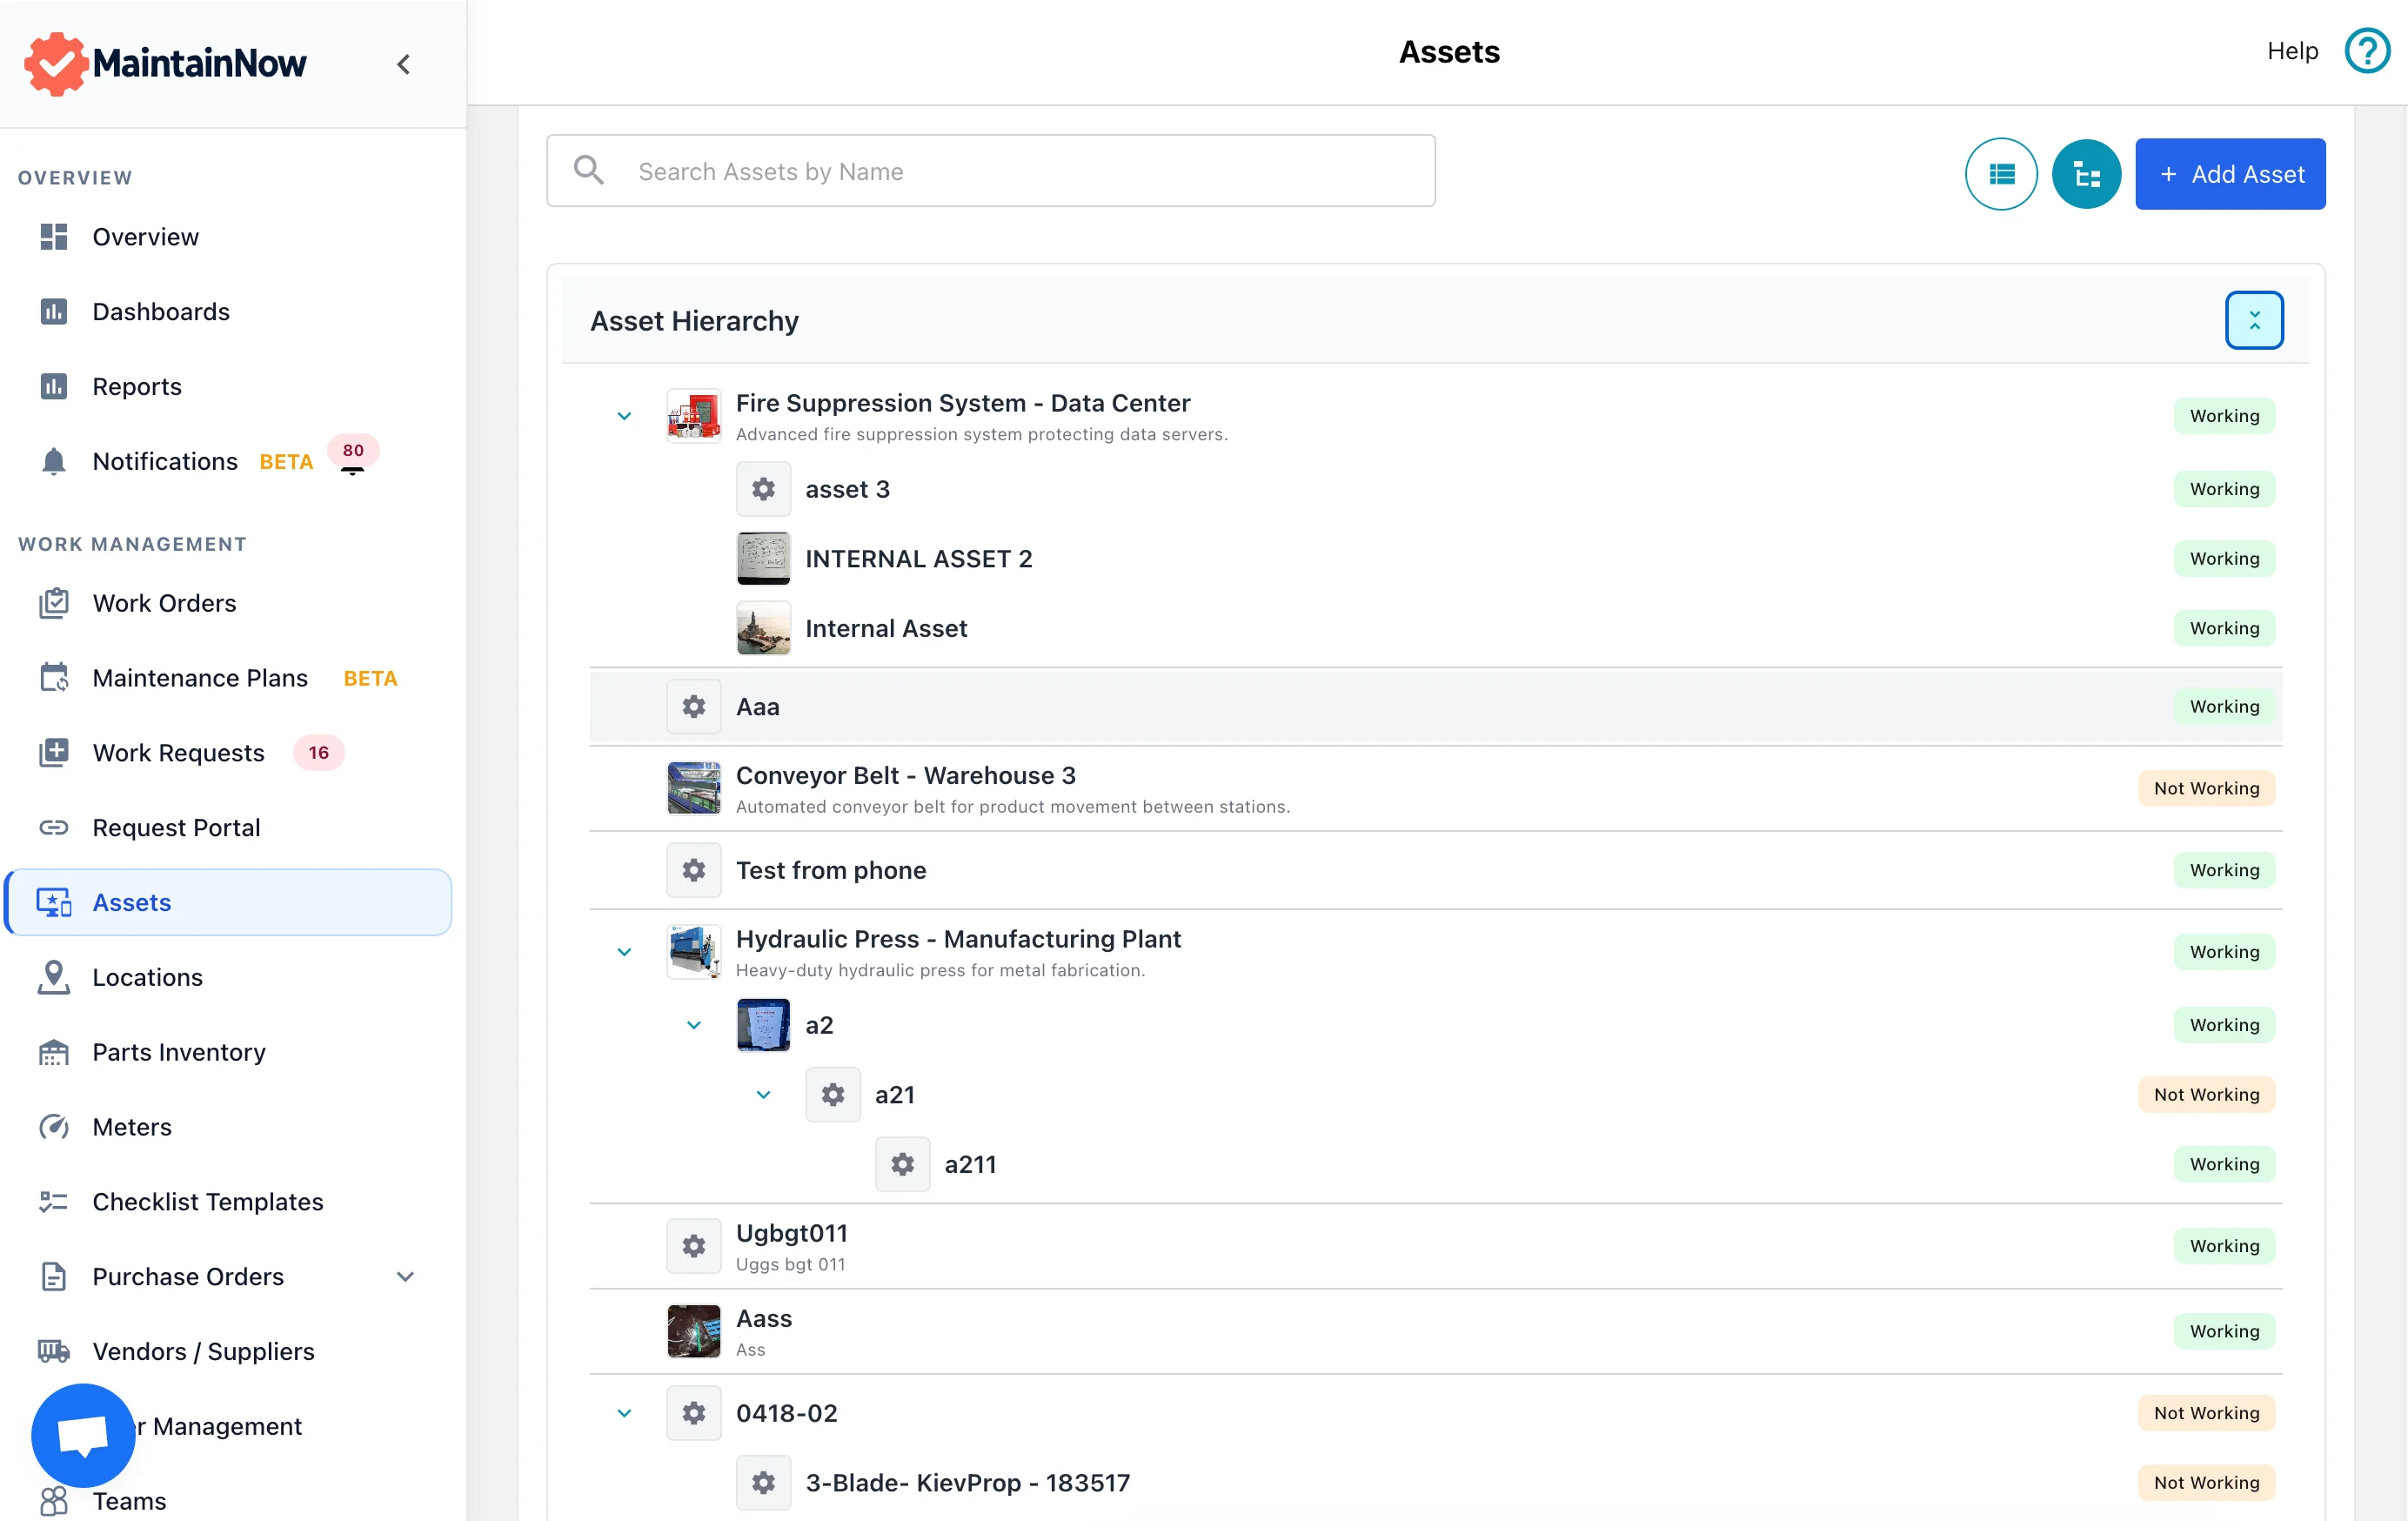Collapse the sidebar with the chevron arrow
The width and height of the screenshot is (2408, 1521).
coord(403,64)
